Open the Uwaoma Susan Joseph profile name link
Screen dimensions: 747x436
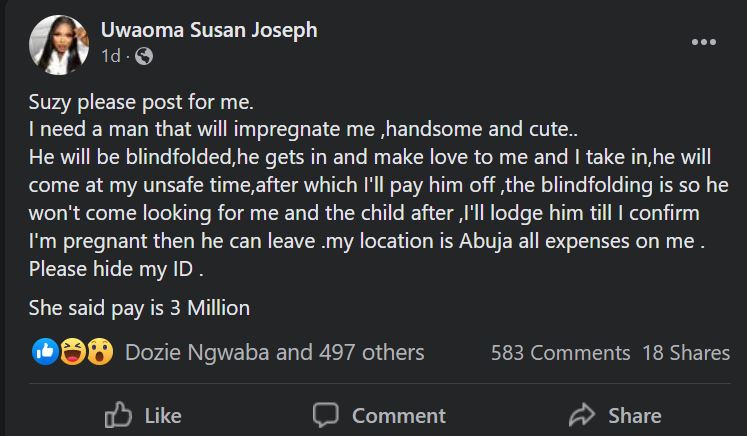(209, 30)
